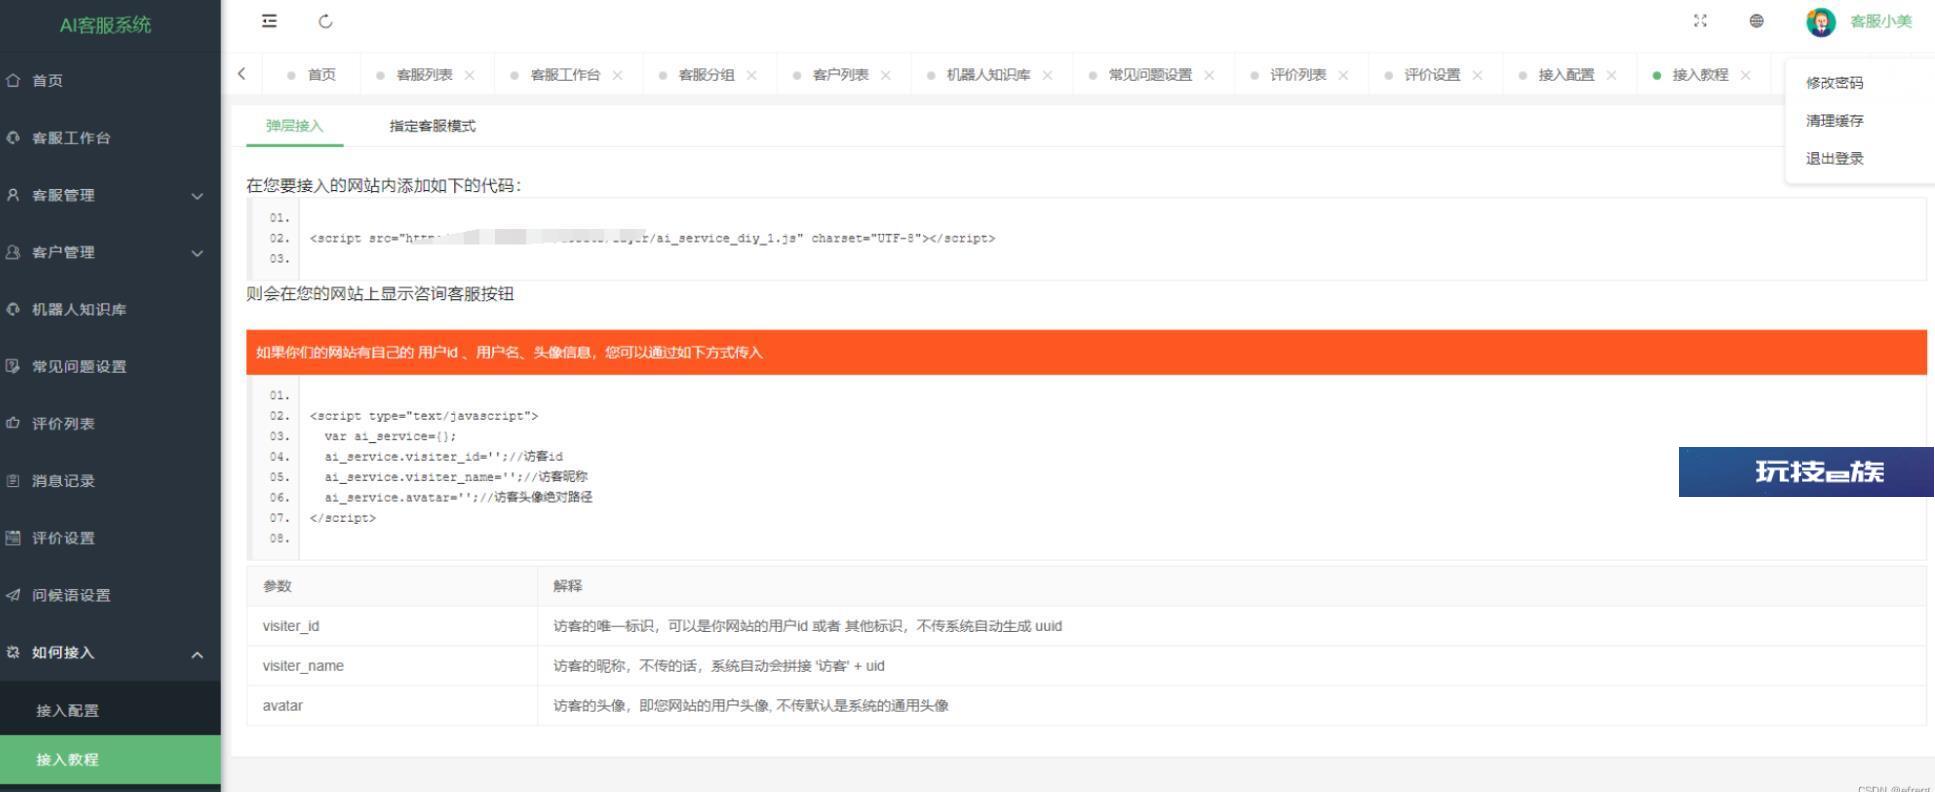
Task: Choose 修改密码 from user menu
Action: tap(1834, 83)
